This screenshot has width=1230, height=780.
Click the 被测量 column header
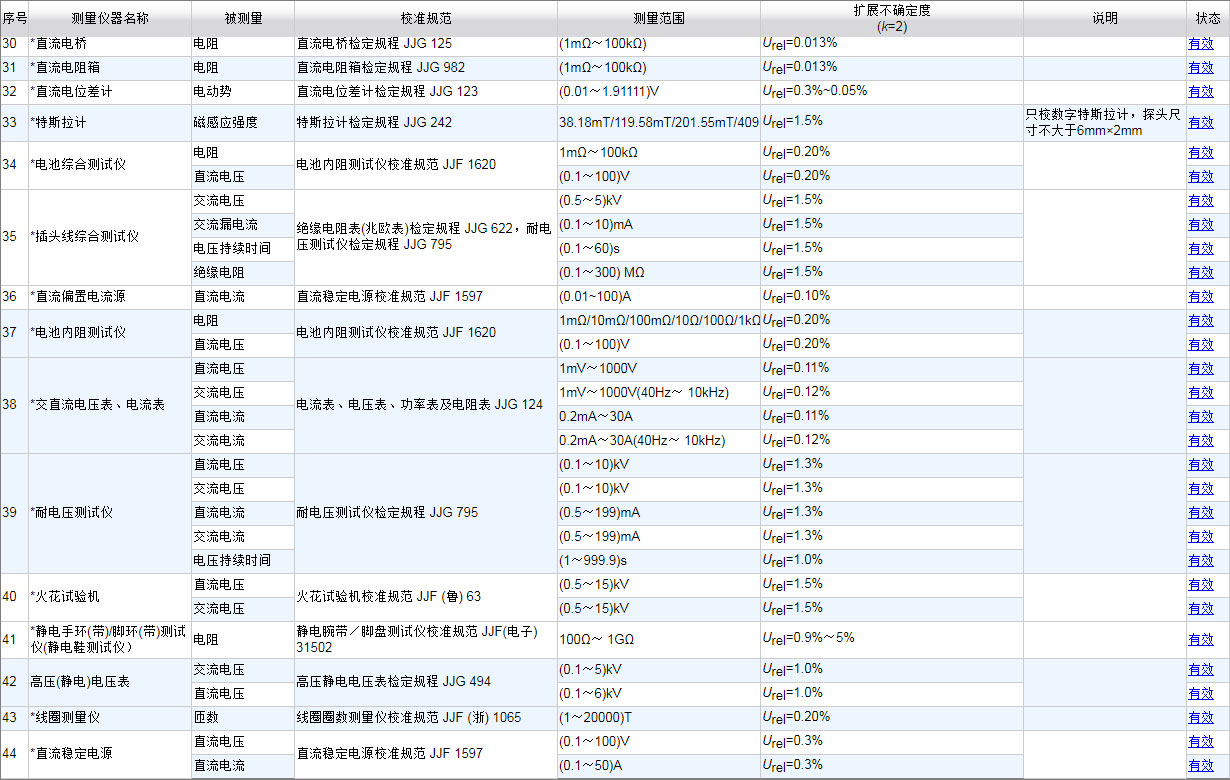pos(242,19)
